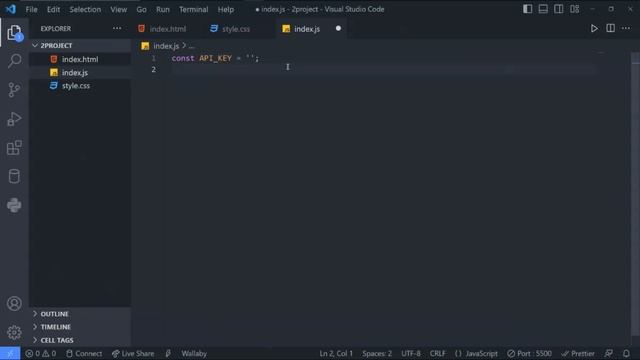Expand the TIMELINE section
This screenshot has height=360, width=640.
[80, 327]
